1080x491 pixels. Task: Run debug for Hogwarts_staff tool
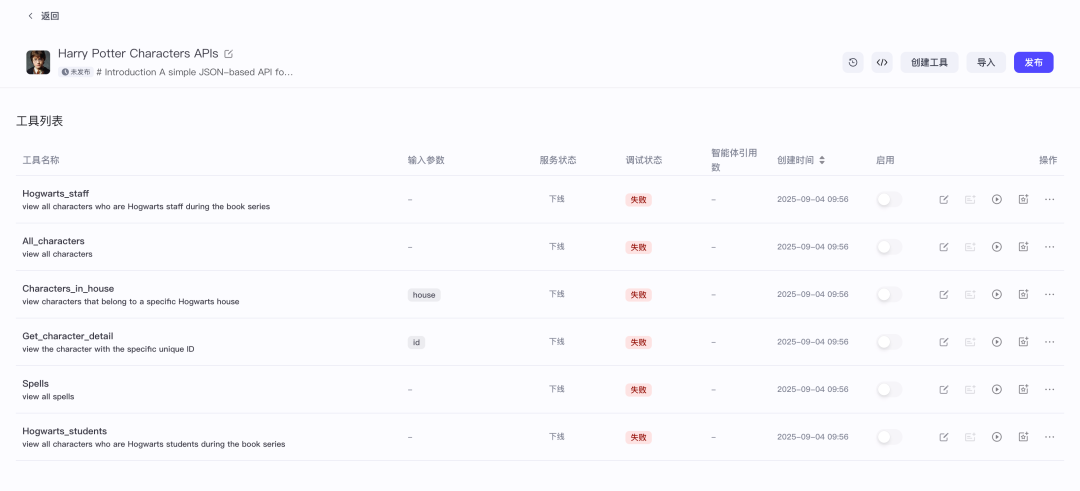[x=997, y=200]
